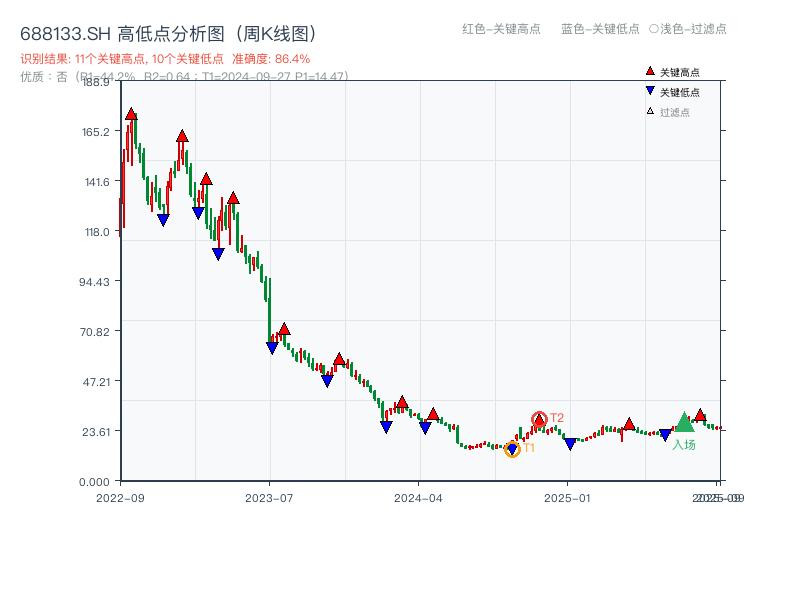Select the rightmost red high-point triangle

700,416
